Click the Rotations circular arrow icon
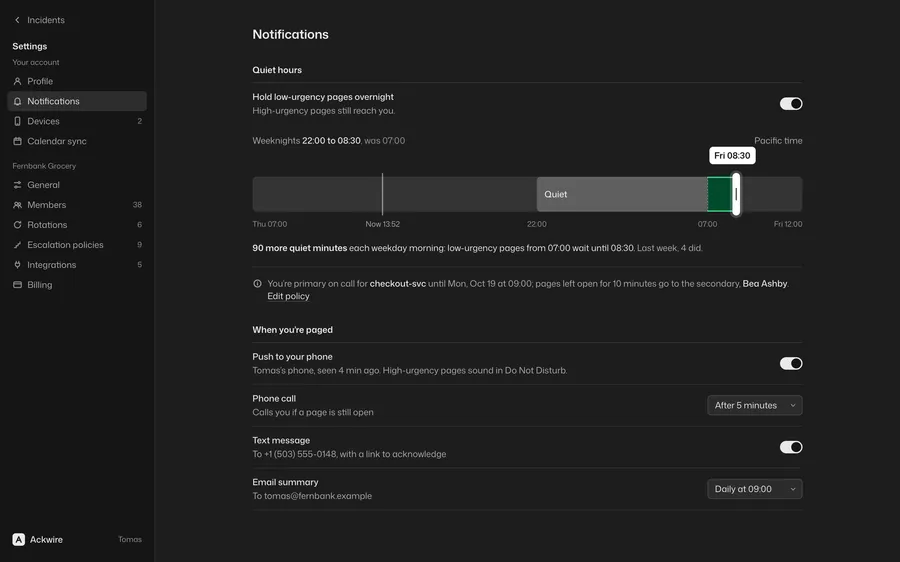The height and width of the screenshot is (562, 900). [17, 225]
